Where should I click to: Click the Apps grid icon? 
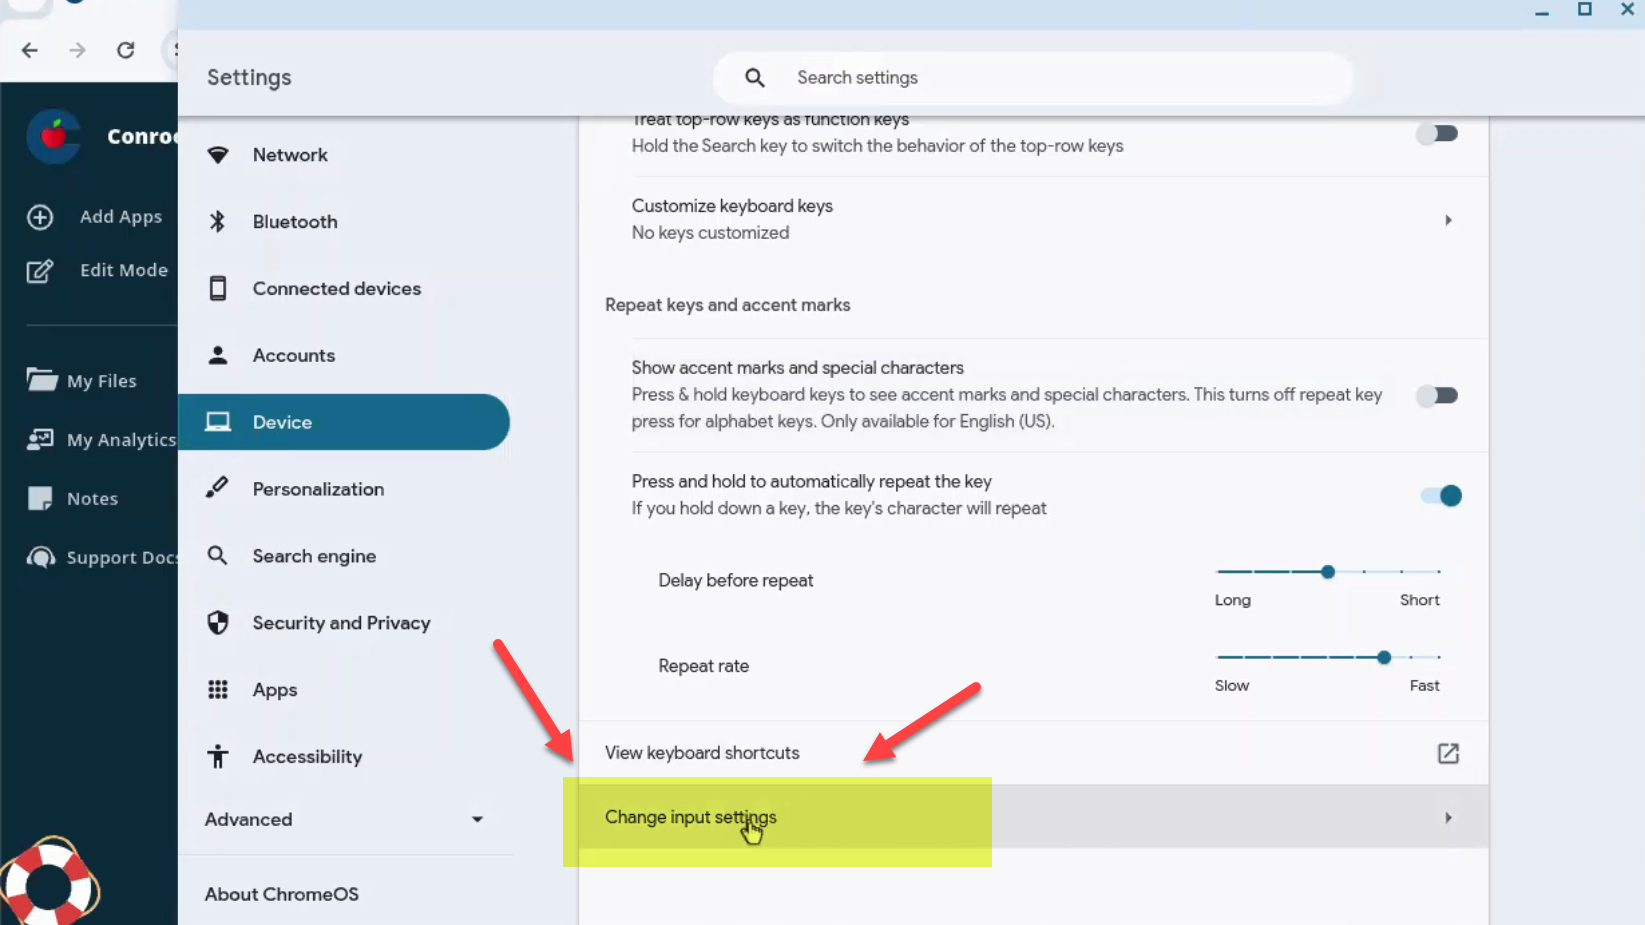tap(218, 690)
